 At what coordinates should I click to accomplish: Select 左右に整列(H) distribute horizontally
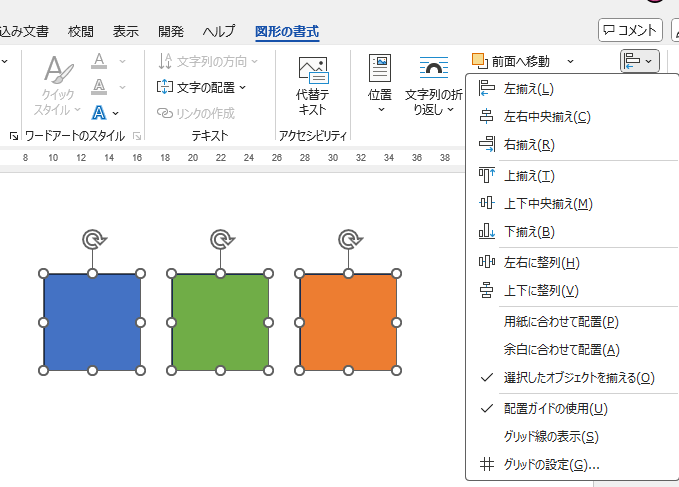tap(574, 262)
